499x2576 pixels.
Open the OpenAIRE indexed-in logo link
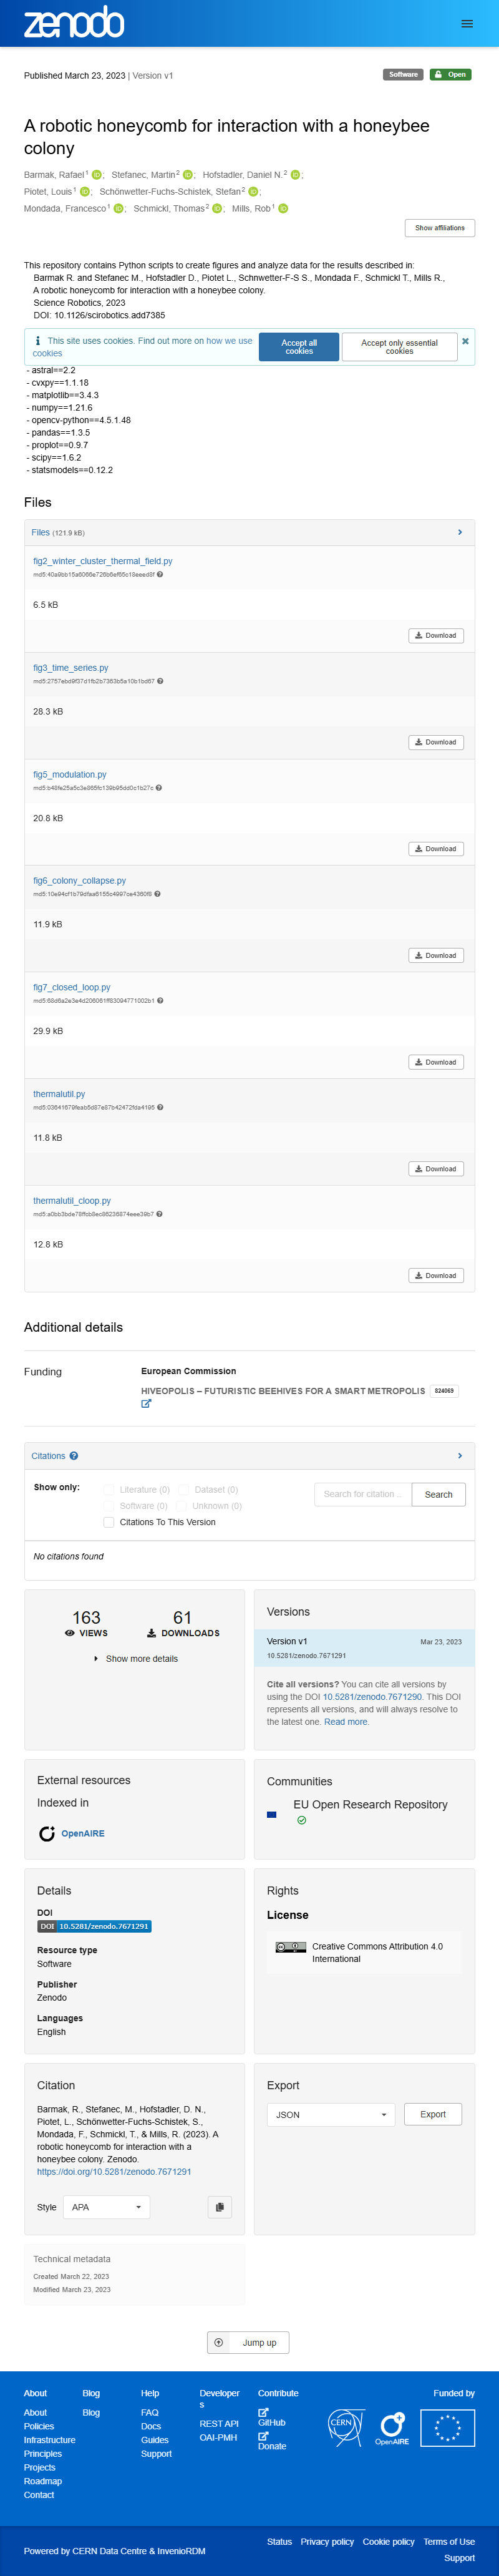[71, 1833]
